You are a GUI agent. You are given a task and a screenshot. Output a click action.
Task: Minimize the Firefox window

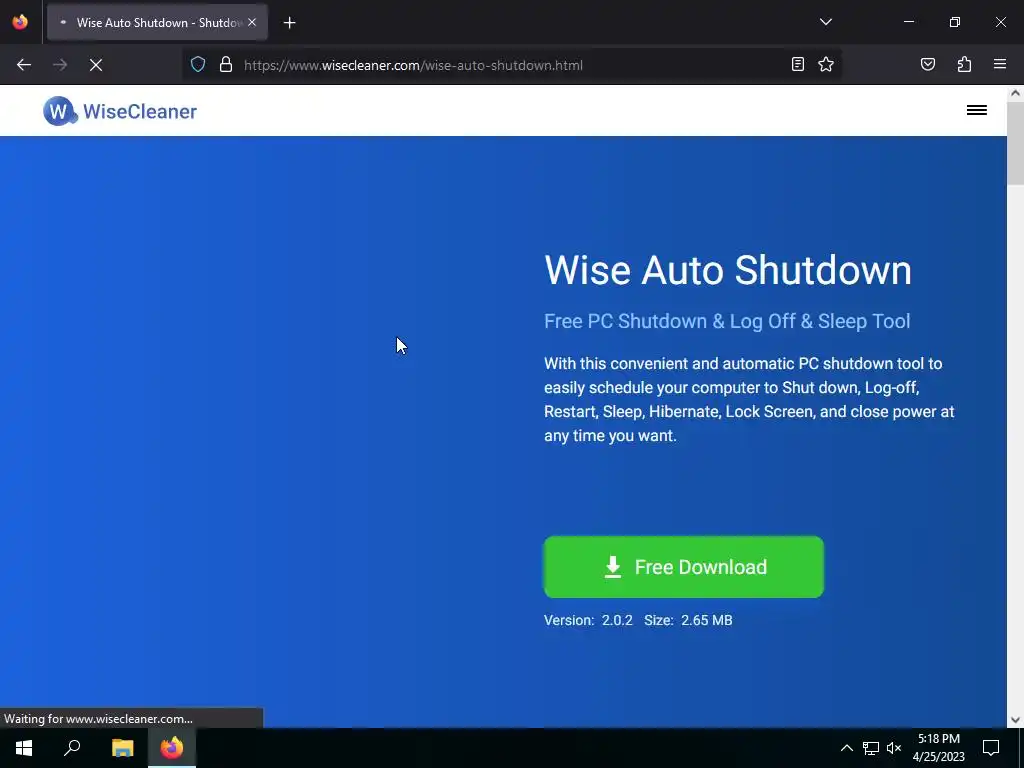908,22
